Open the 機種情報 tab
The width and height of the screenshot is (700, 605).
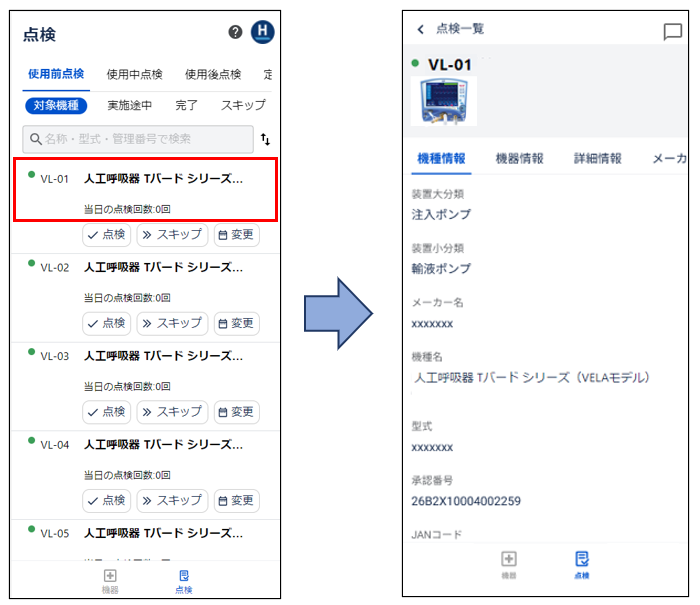[x=441, y=159]
